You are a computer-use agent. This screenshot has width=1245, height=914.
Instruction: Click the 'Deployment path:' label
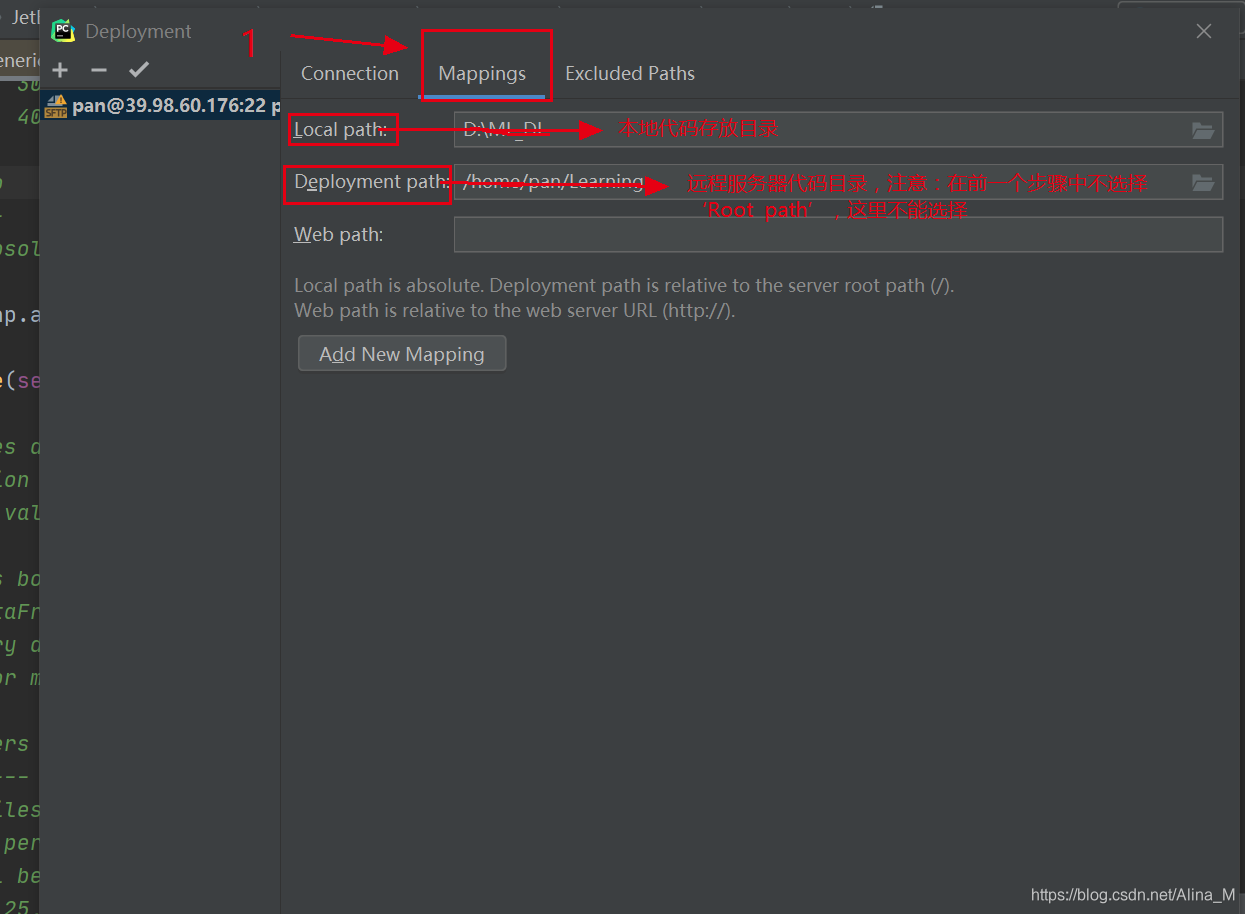point(370,182)
